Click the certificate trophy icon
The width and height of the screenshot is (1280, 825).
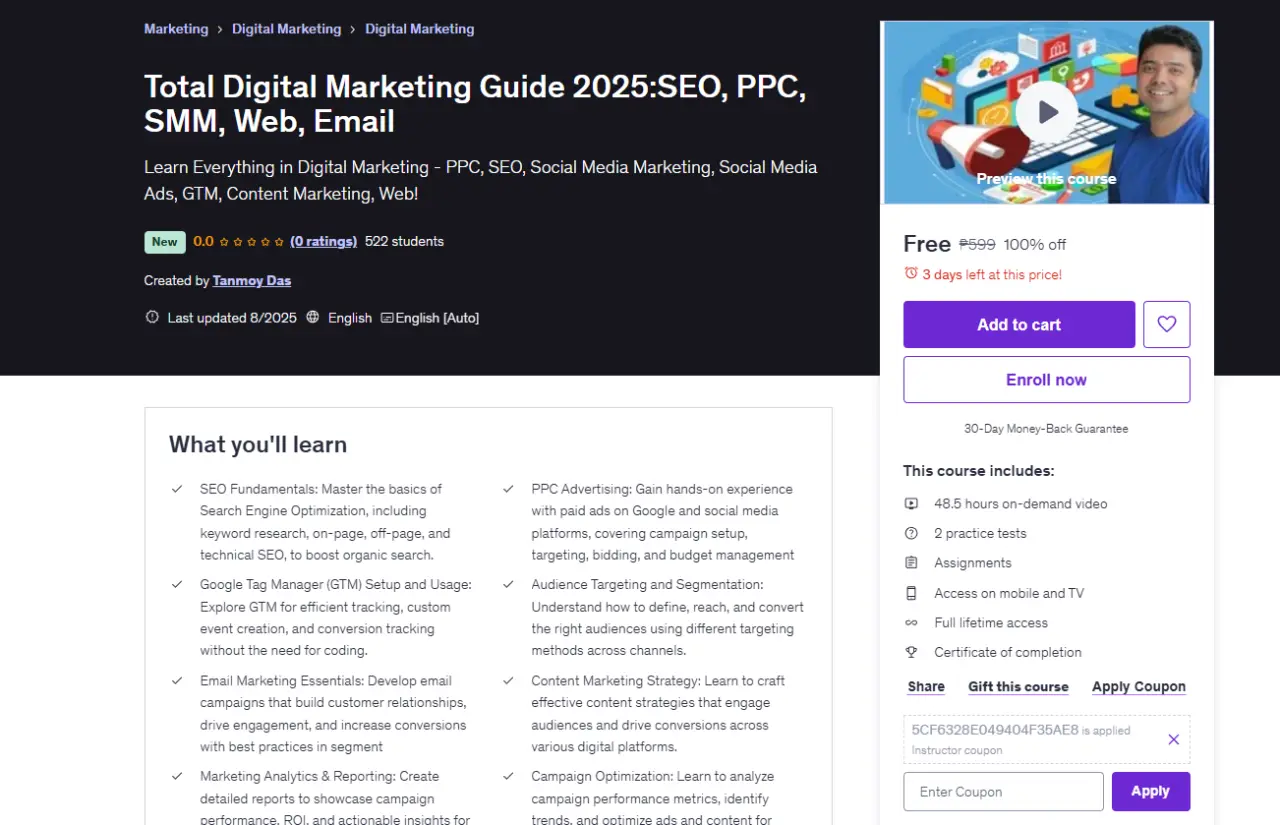coord(911,652)
